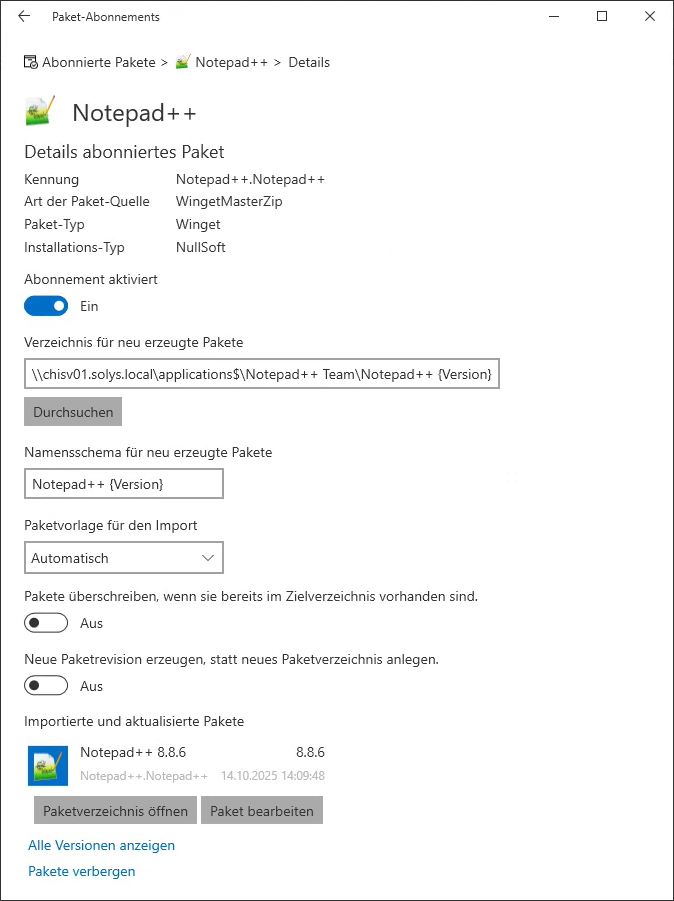Screen dimensions: 674x901
Task: Enable the Pakete überschreiben toggle
Action: (46, 623)
